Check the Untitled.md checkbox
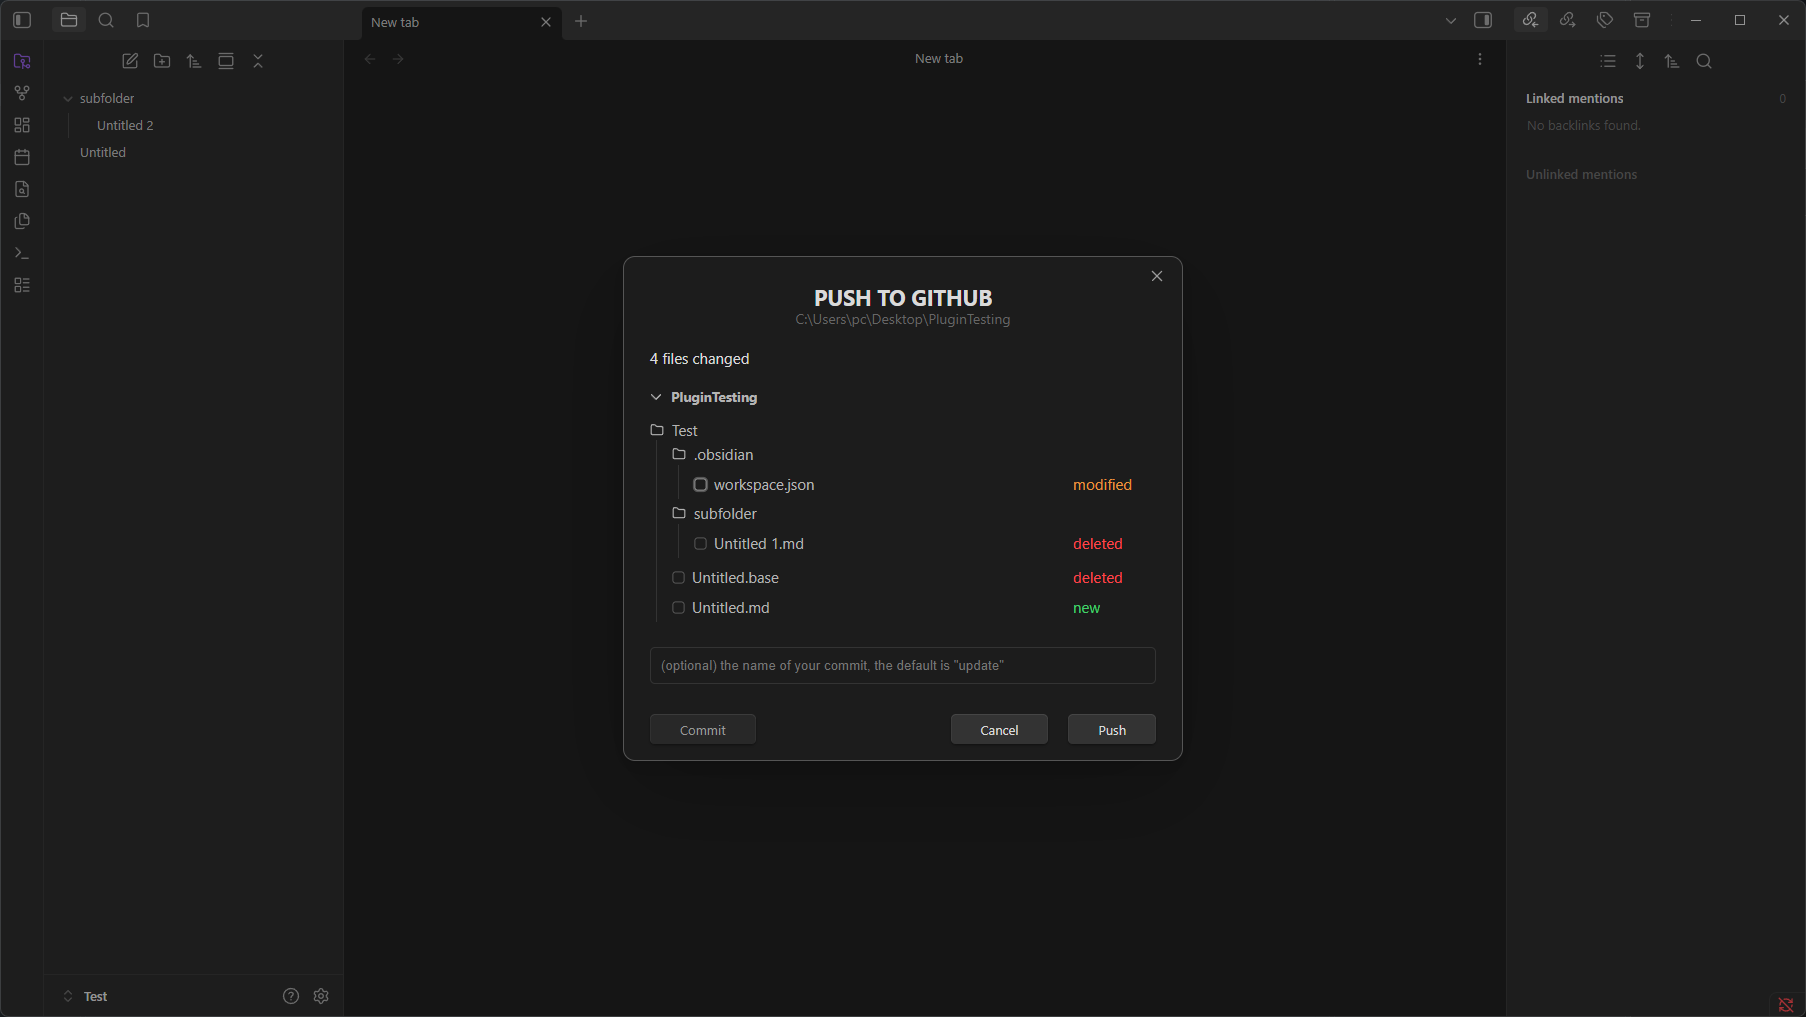The height and width of the screenshot is (1017, 1806). [x=679, y=608]
